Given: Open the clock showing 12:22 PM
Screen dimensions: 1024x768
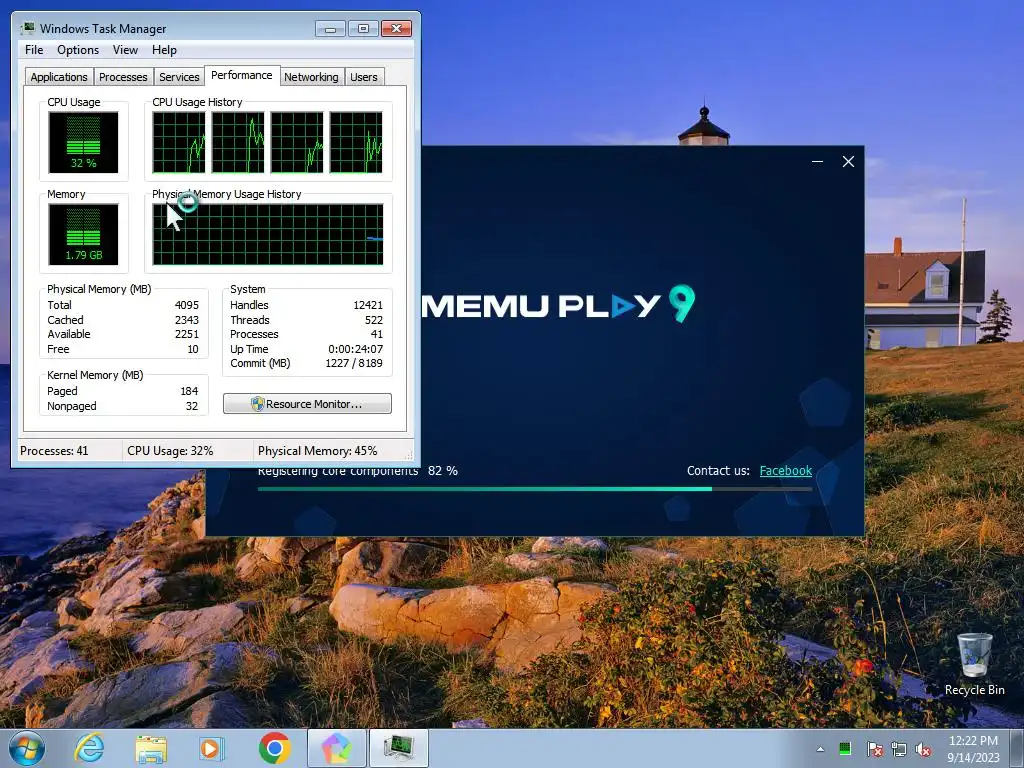Looking at the screenshot, I should tap(973, 748).
